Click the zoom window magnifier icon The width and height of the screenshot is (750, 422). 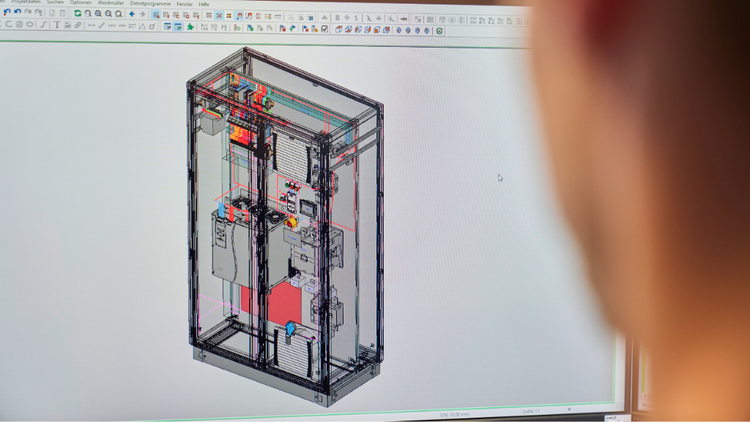pos(88,14)
